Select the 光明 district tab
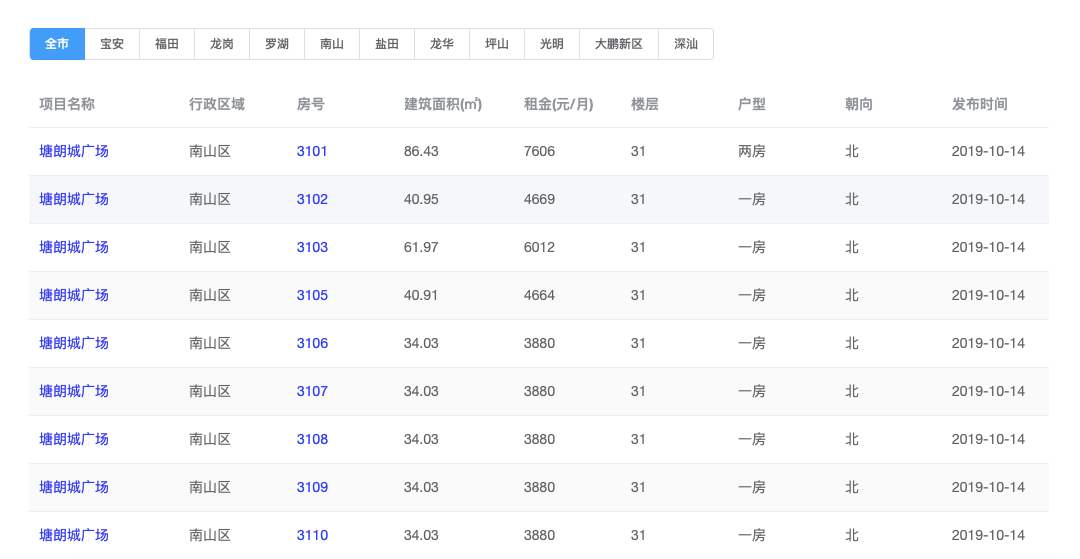Screen dimensions: 1080x559 [x=552, y=44]
